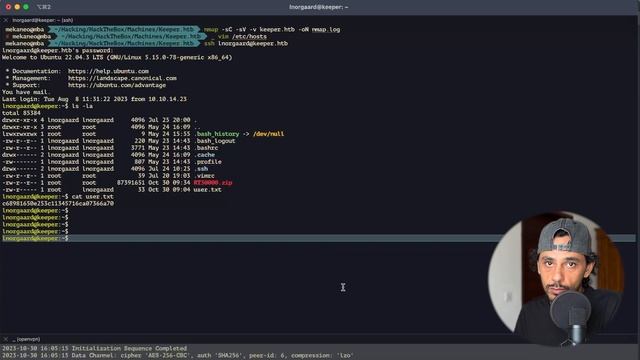The width and height of the screenshot is (640, 360).
Task: Click the user flag hash output
Action: pos(58,203)
